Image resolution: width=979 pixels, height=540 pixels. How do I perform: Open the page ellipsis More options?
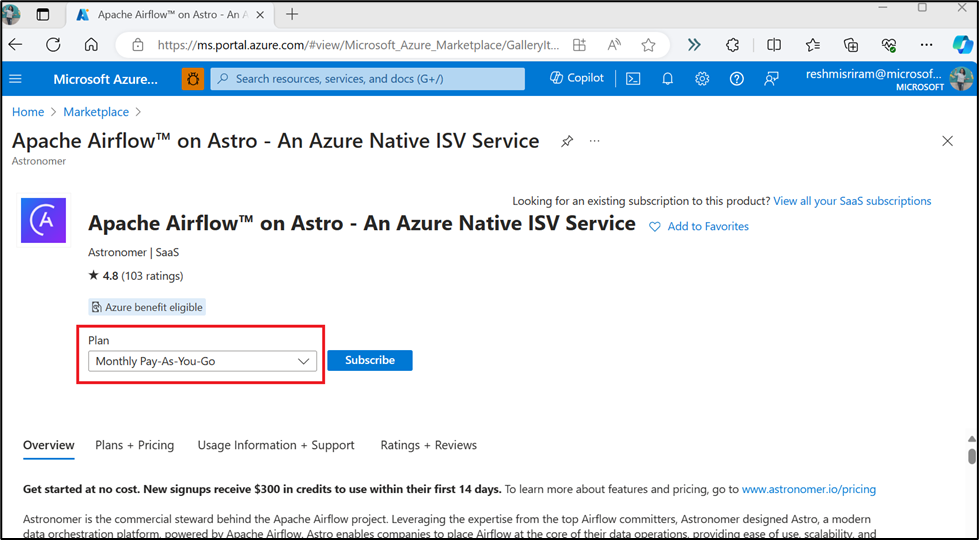point(594,141)
